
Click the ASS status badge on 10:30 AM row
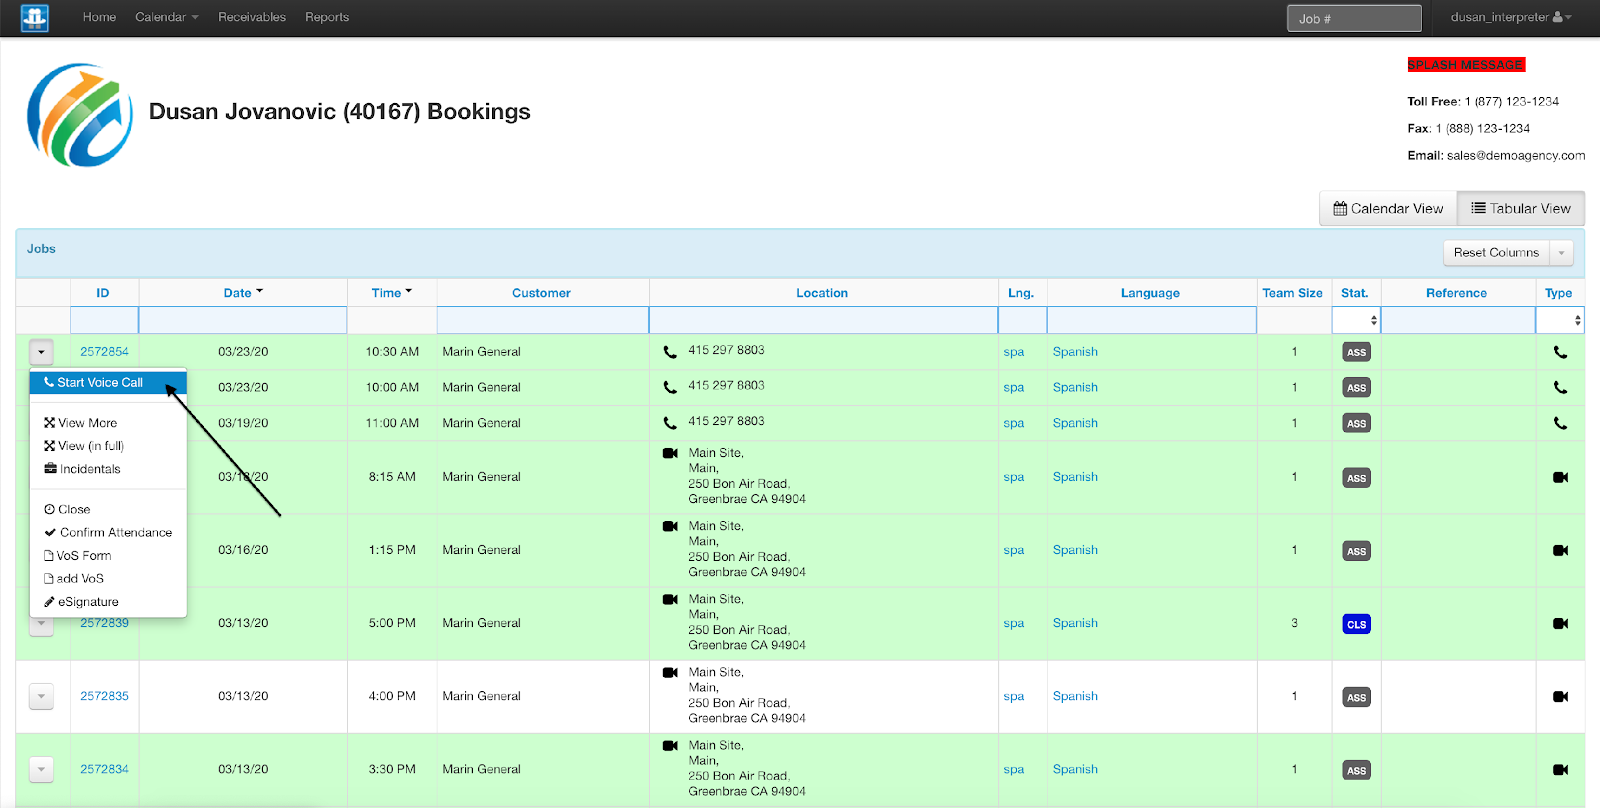(1356, 352)
